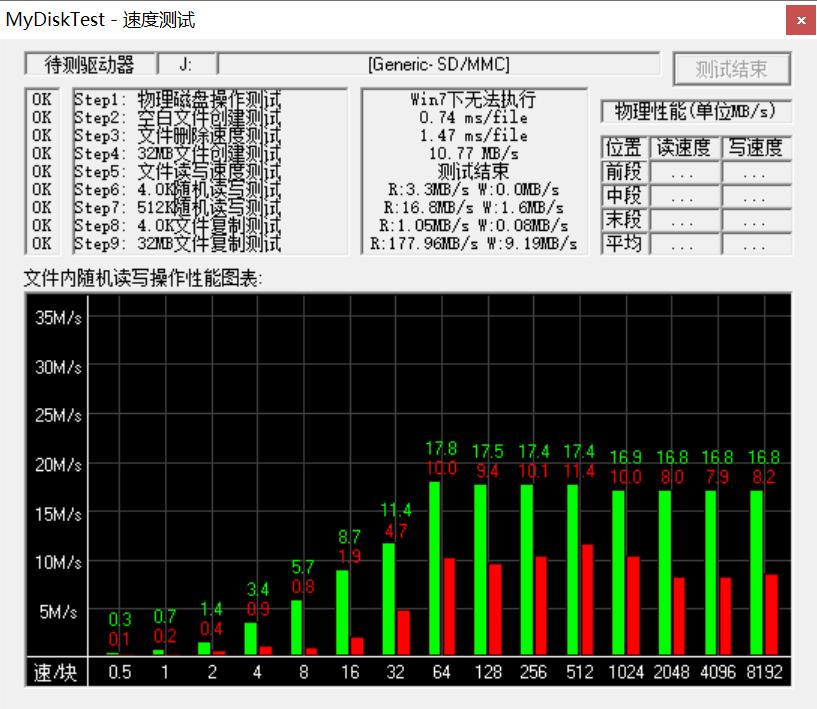Select the Generic- SD/MMC device name field

pos(439,65)
